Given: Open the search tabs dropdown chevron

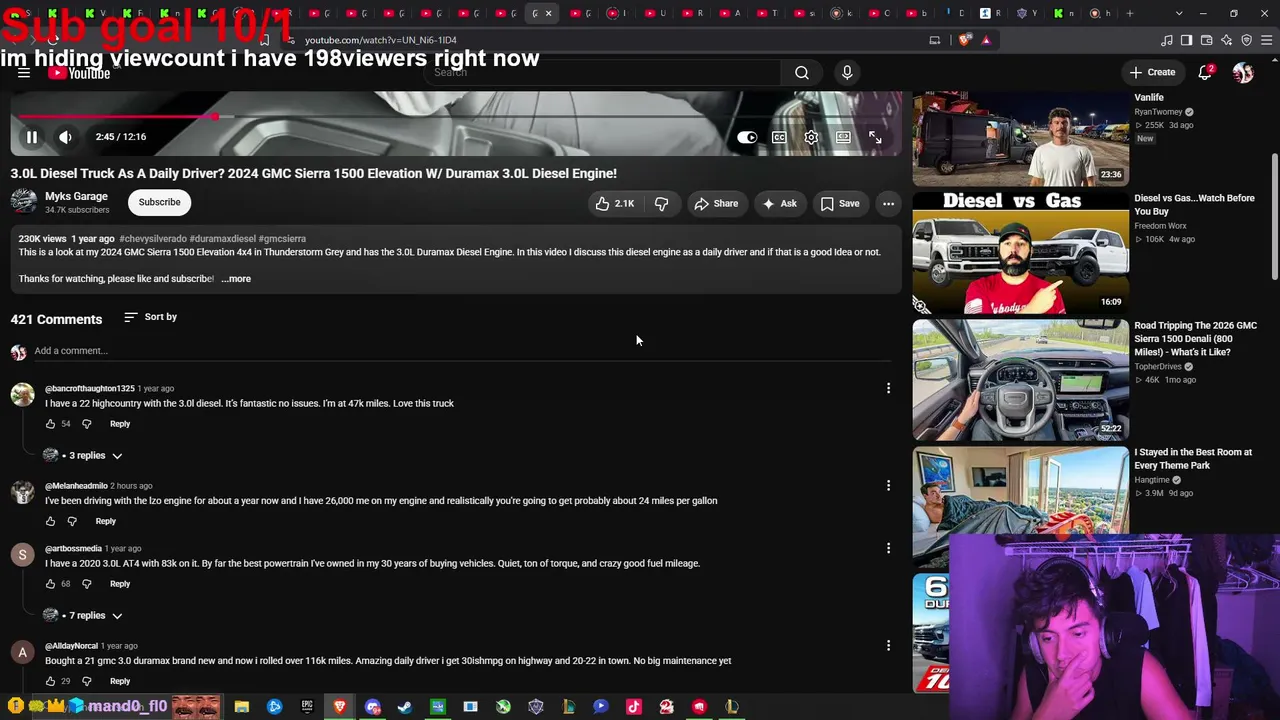Looking at the screenshot, I should (1179, 14).
